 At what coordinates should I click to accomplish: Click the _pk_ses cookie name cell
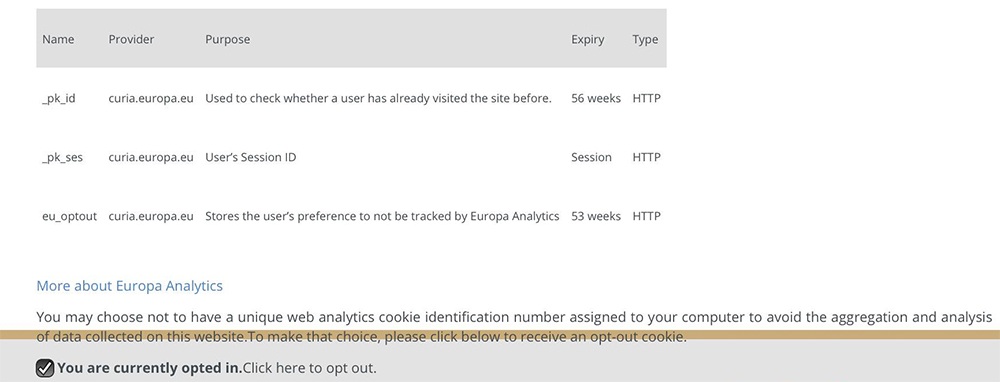(x=62, y=158)
